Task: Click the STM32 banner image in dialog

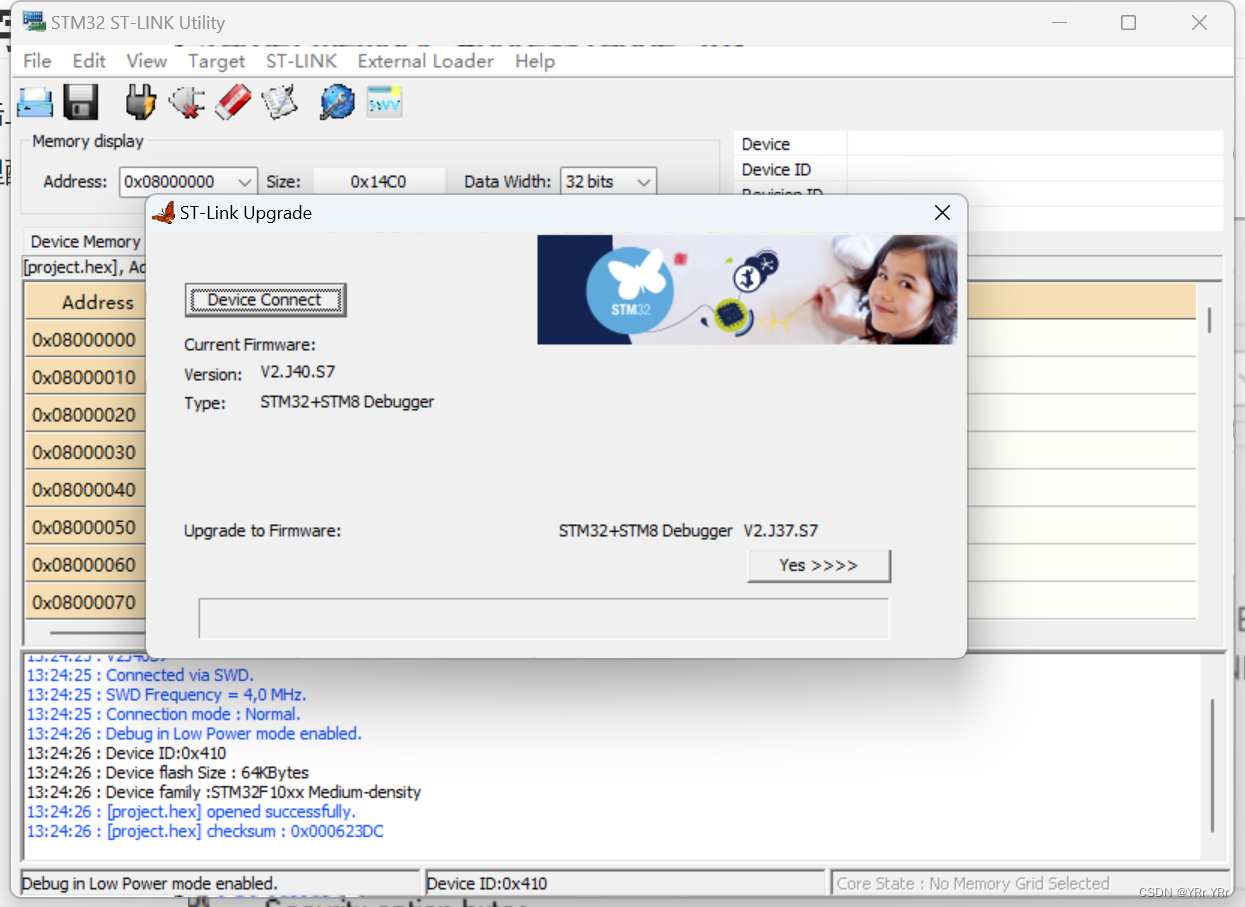Action: tap(747, 289)
